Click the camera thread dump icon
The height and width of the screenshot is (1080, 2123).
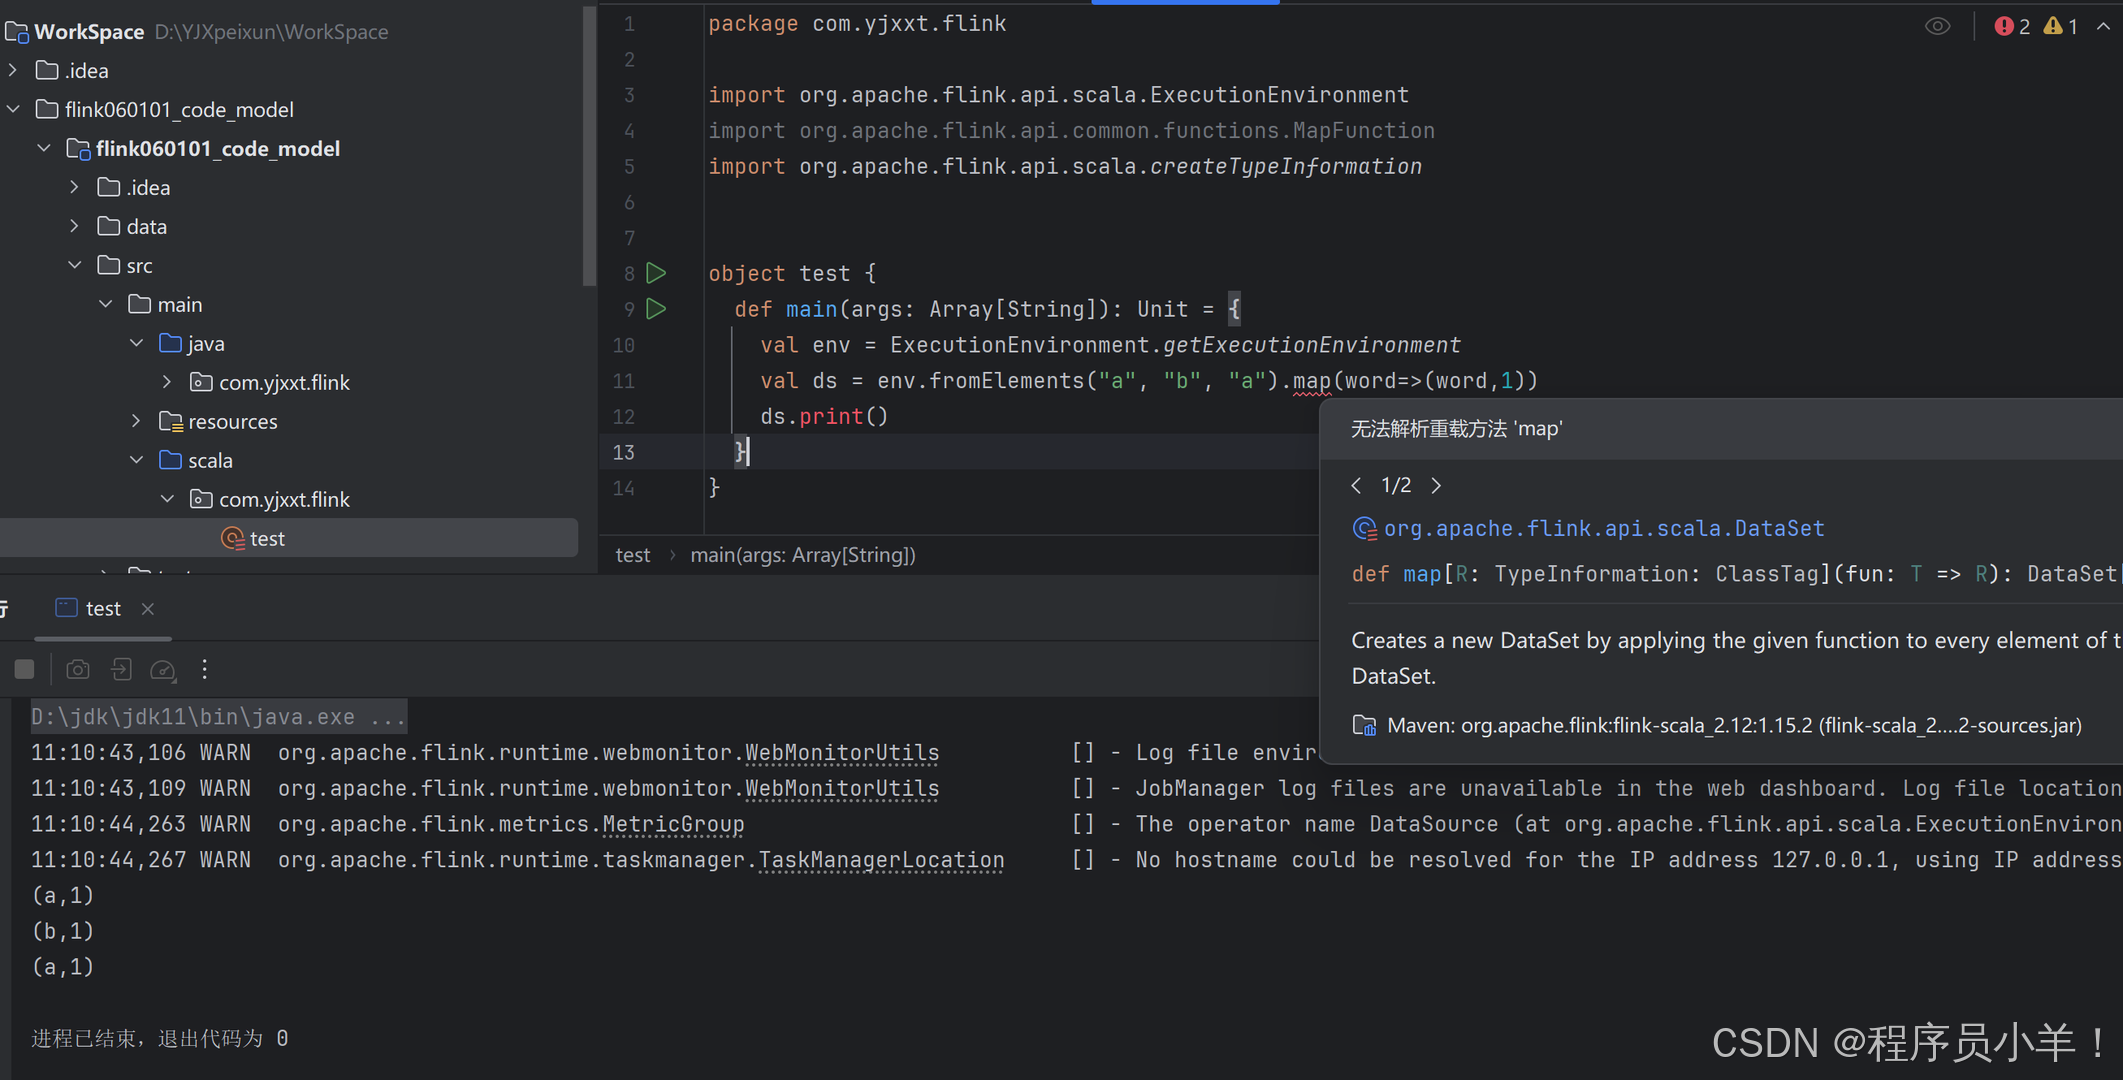coord(78,669)
